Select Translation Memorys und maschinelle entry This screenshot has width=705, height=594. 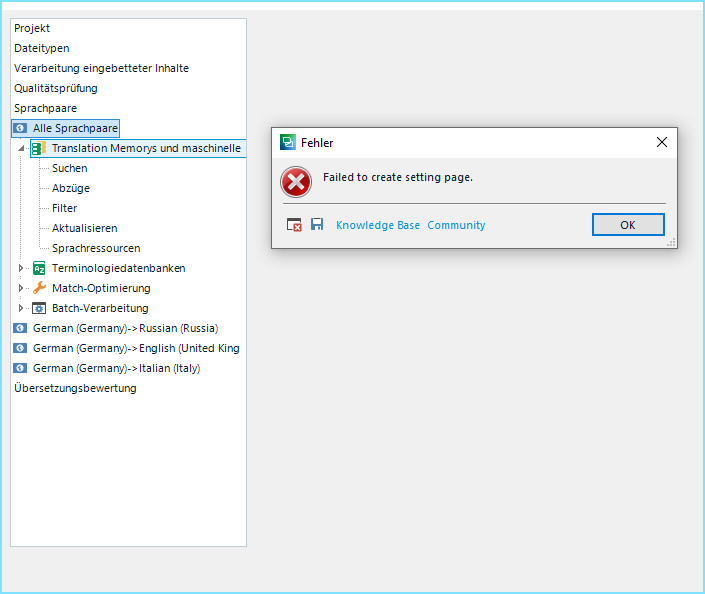[x=146, y=148]
